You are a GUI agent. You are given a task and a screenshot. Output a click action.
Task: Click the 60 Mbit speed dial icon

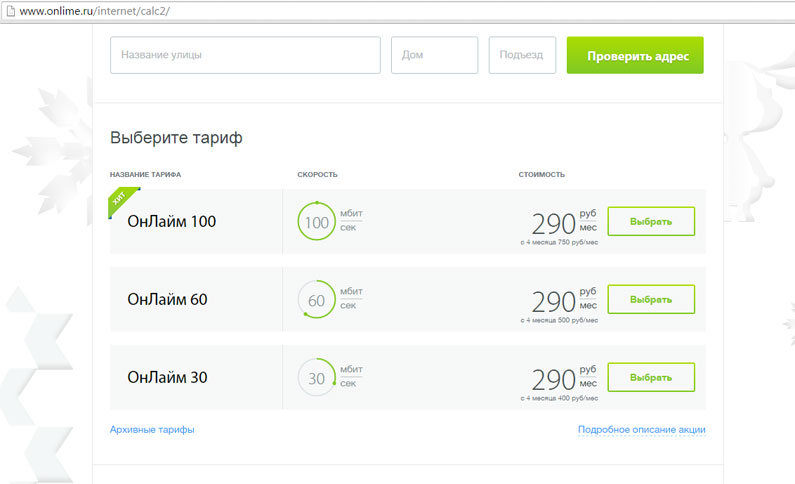[x=316, y=300]
